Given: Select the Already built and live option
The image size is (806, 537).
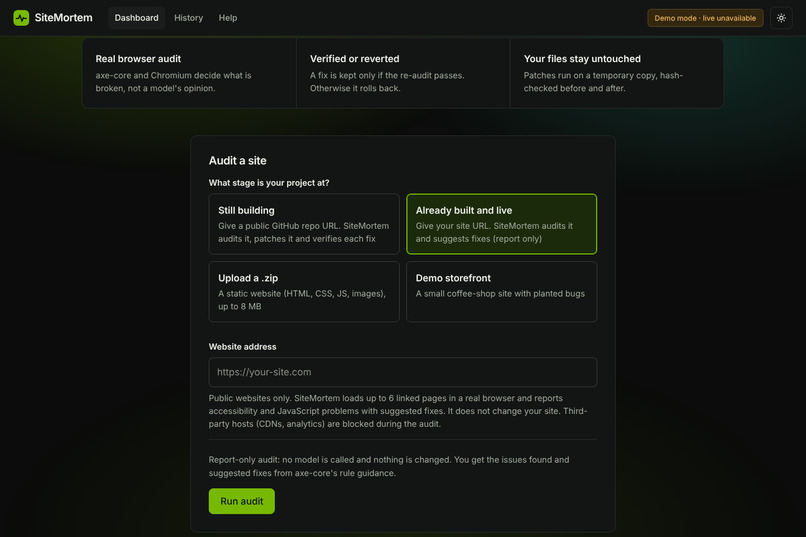Looking at the screenshot, I should [501, 224].
